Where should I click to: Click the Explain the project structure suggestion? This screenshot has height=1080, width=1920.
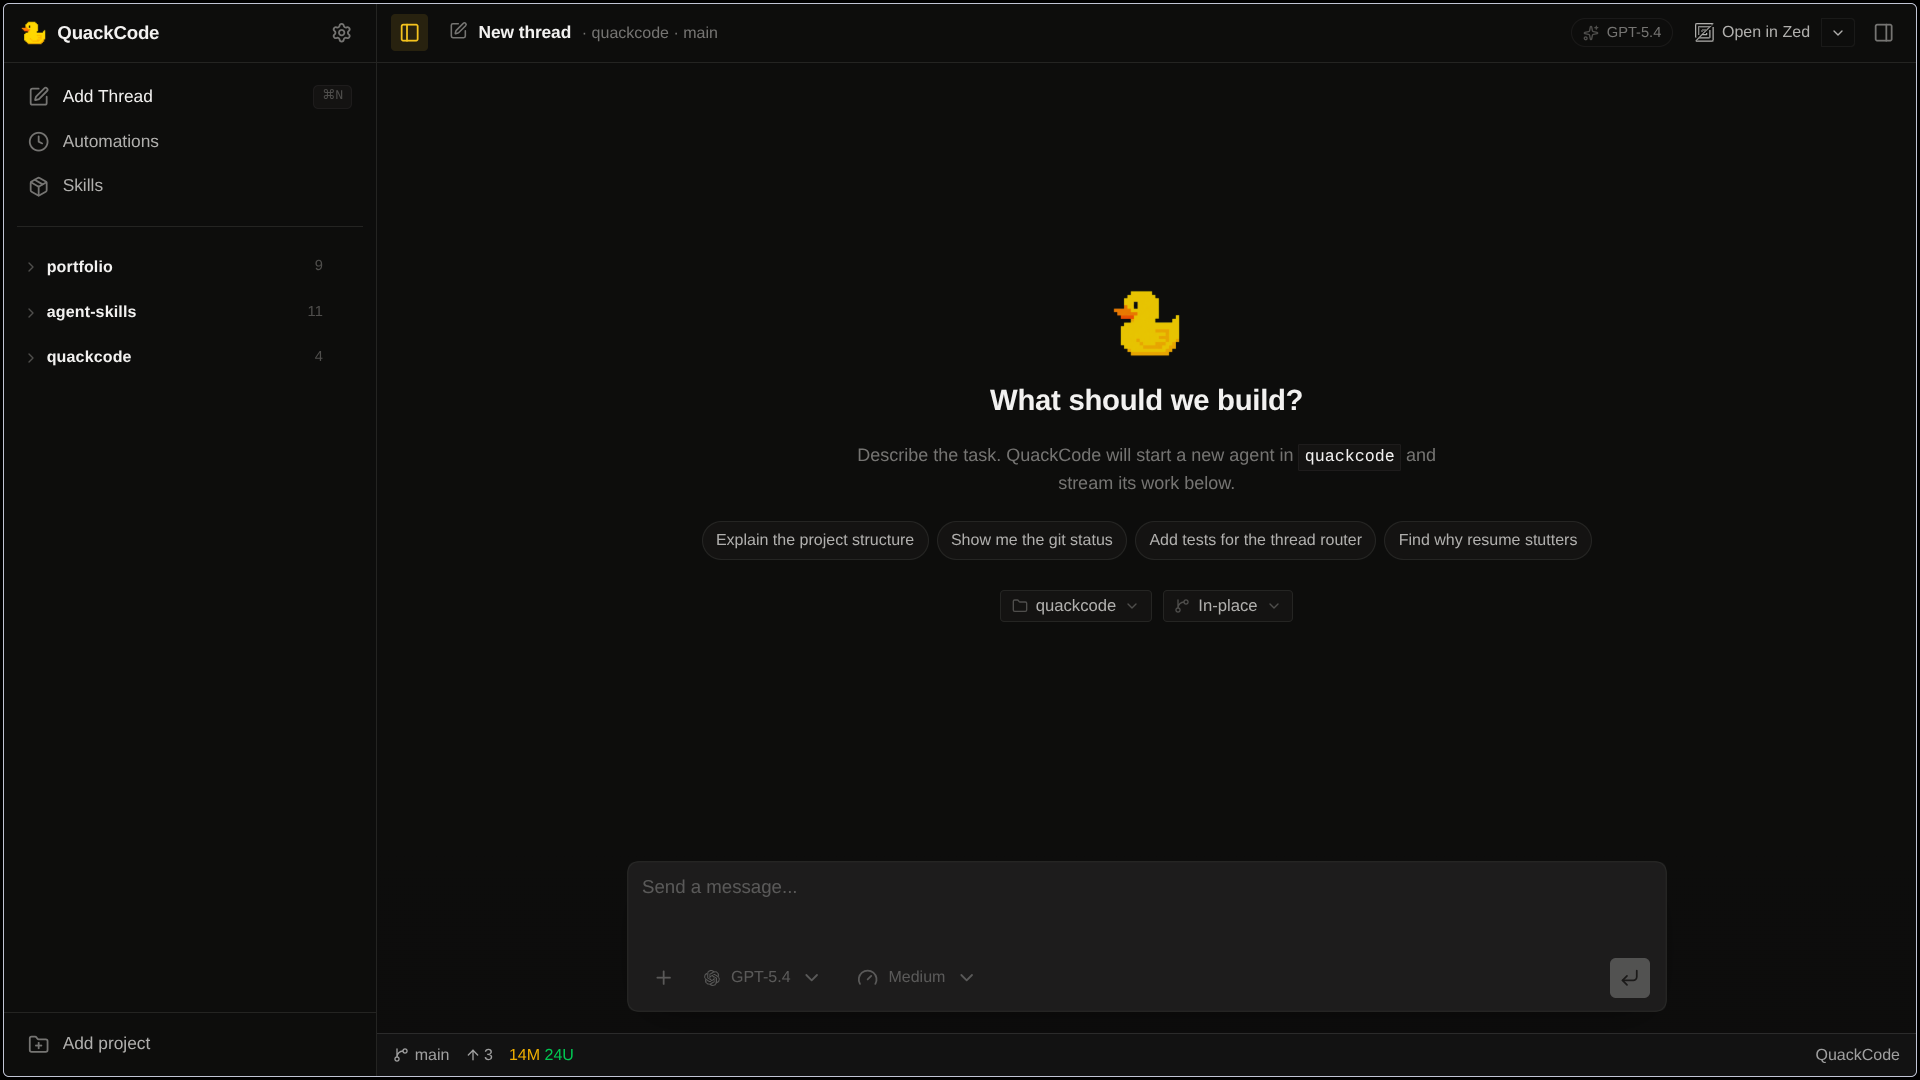click(x=814, y=540)
